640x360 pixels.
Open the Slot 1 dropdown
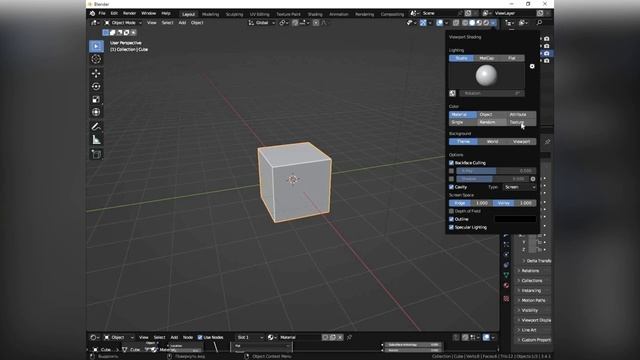[x=250, y=338]
